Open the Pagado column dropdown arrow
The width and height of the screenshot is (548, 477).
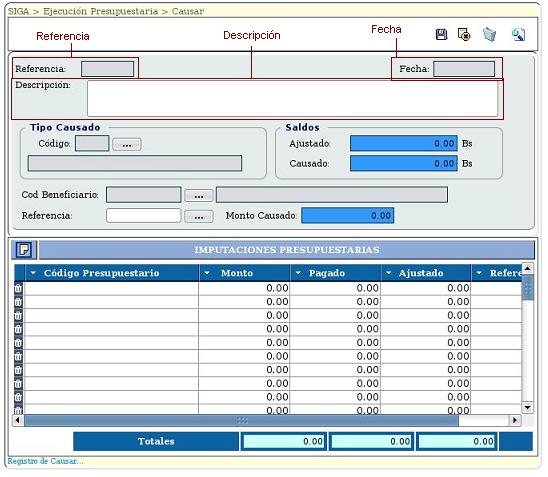click(298, 273)
